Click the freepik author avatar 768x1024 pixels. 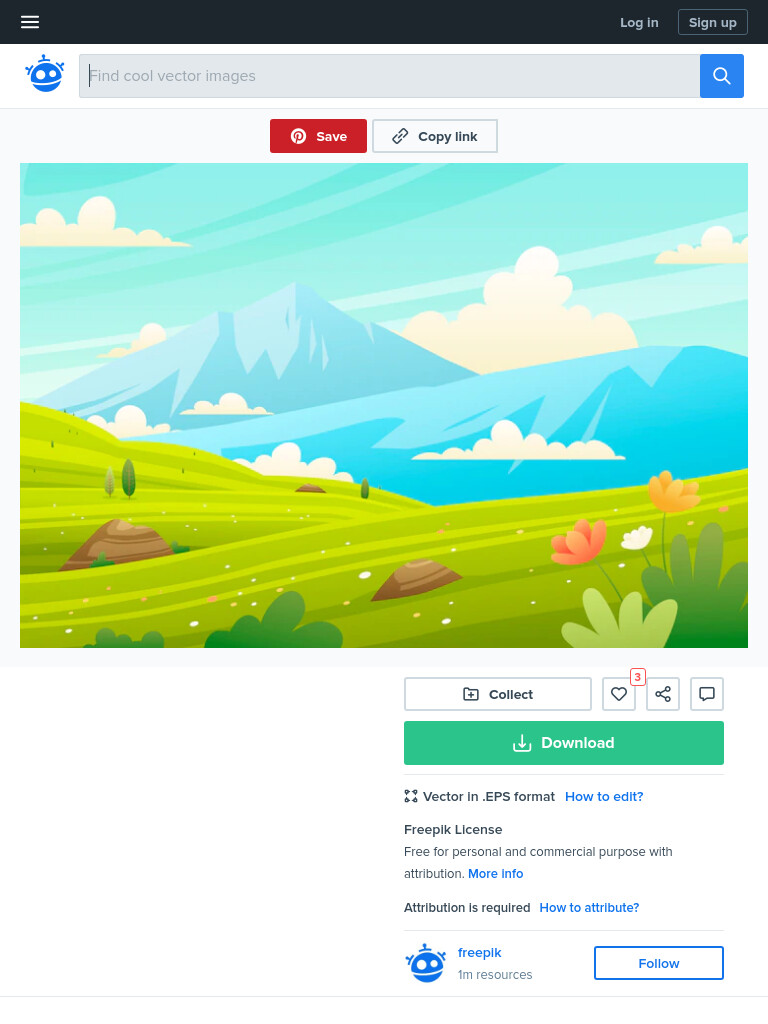click(426, 963)
